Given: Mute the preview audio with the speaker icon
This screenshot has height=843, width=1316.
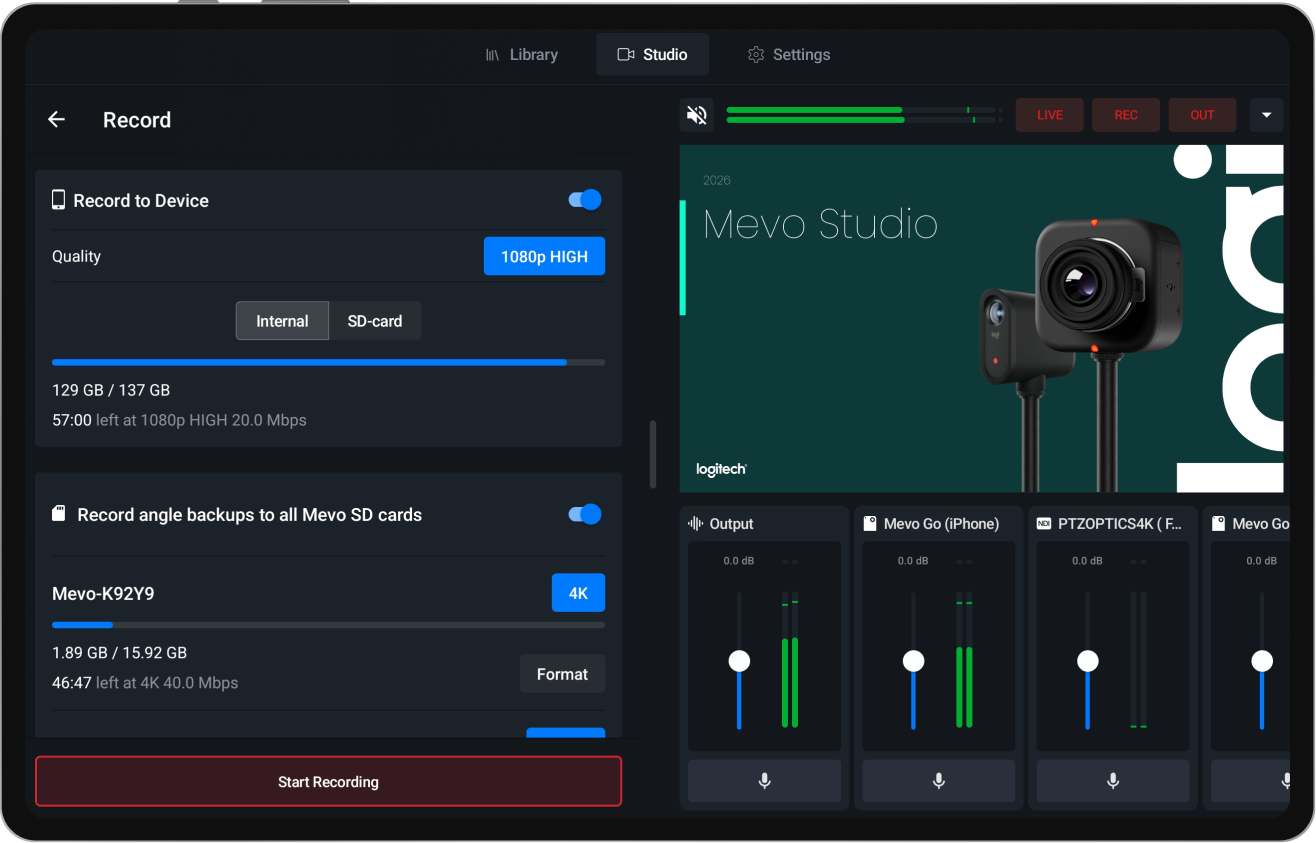Looking at the screenshot, I should click(x=696, y=114).
